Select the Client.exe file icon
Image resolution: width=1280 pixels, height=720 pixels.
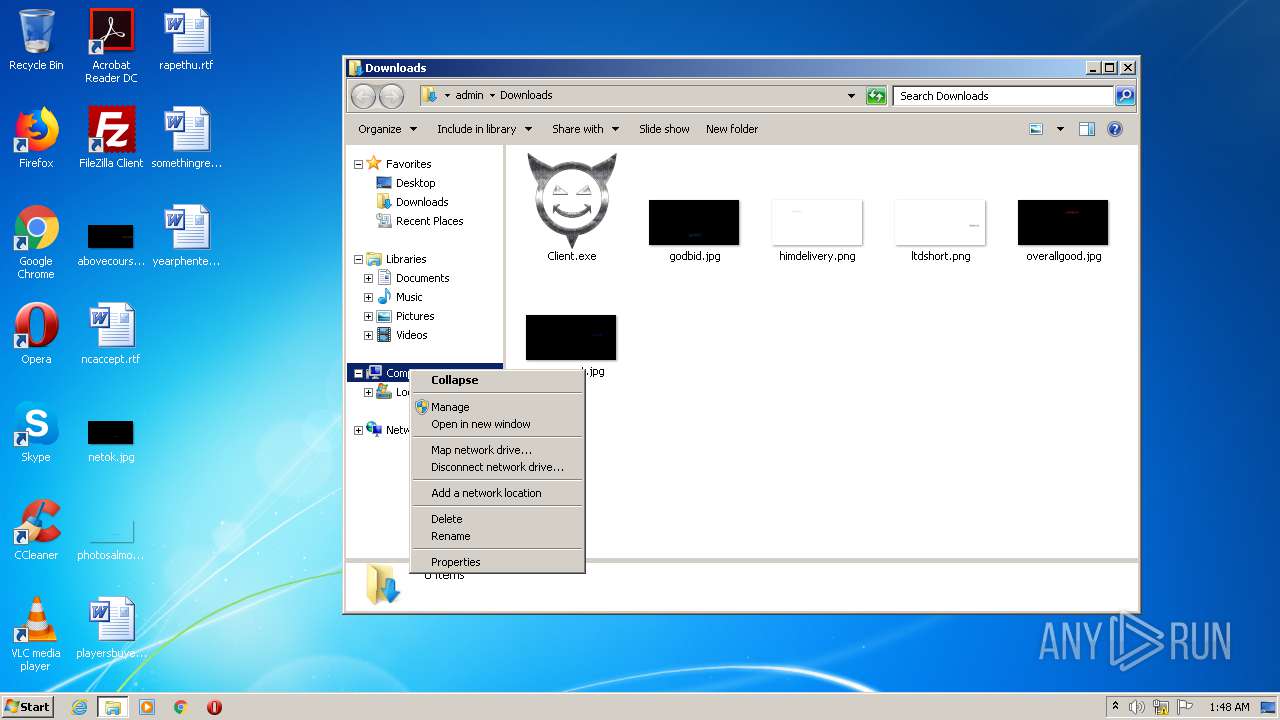[572, 208]
